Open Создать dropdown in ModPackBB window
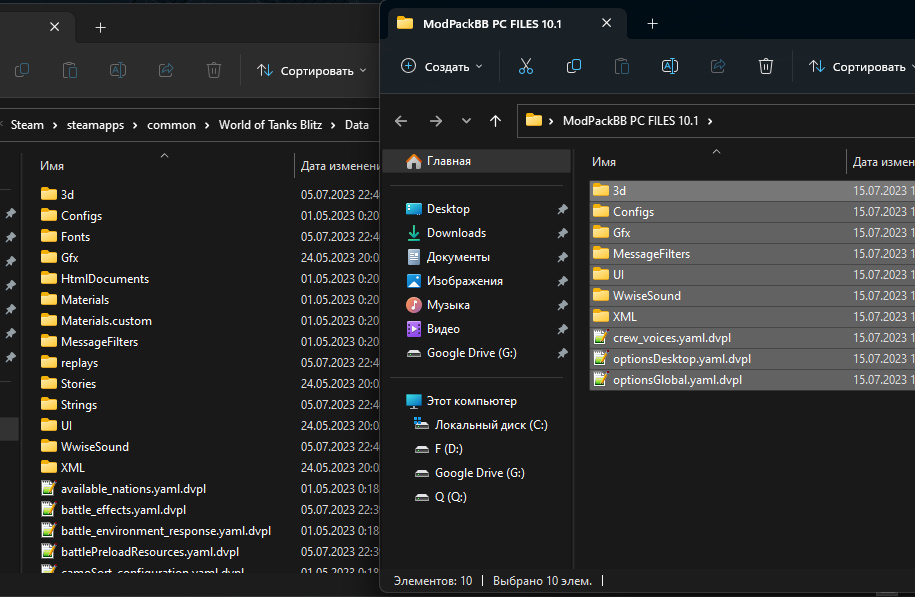 (442, 67)
